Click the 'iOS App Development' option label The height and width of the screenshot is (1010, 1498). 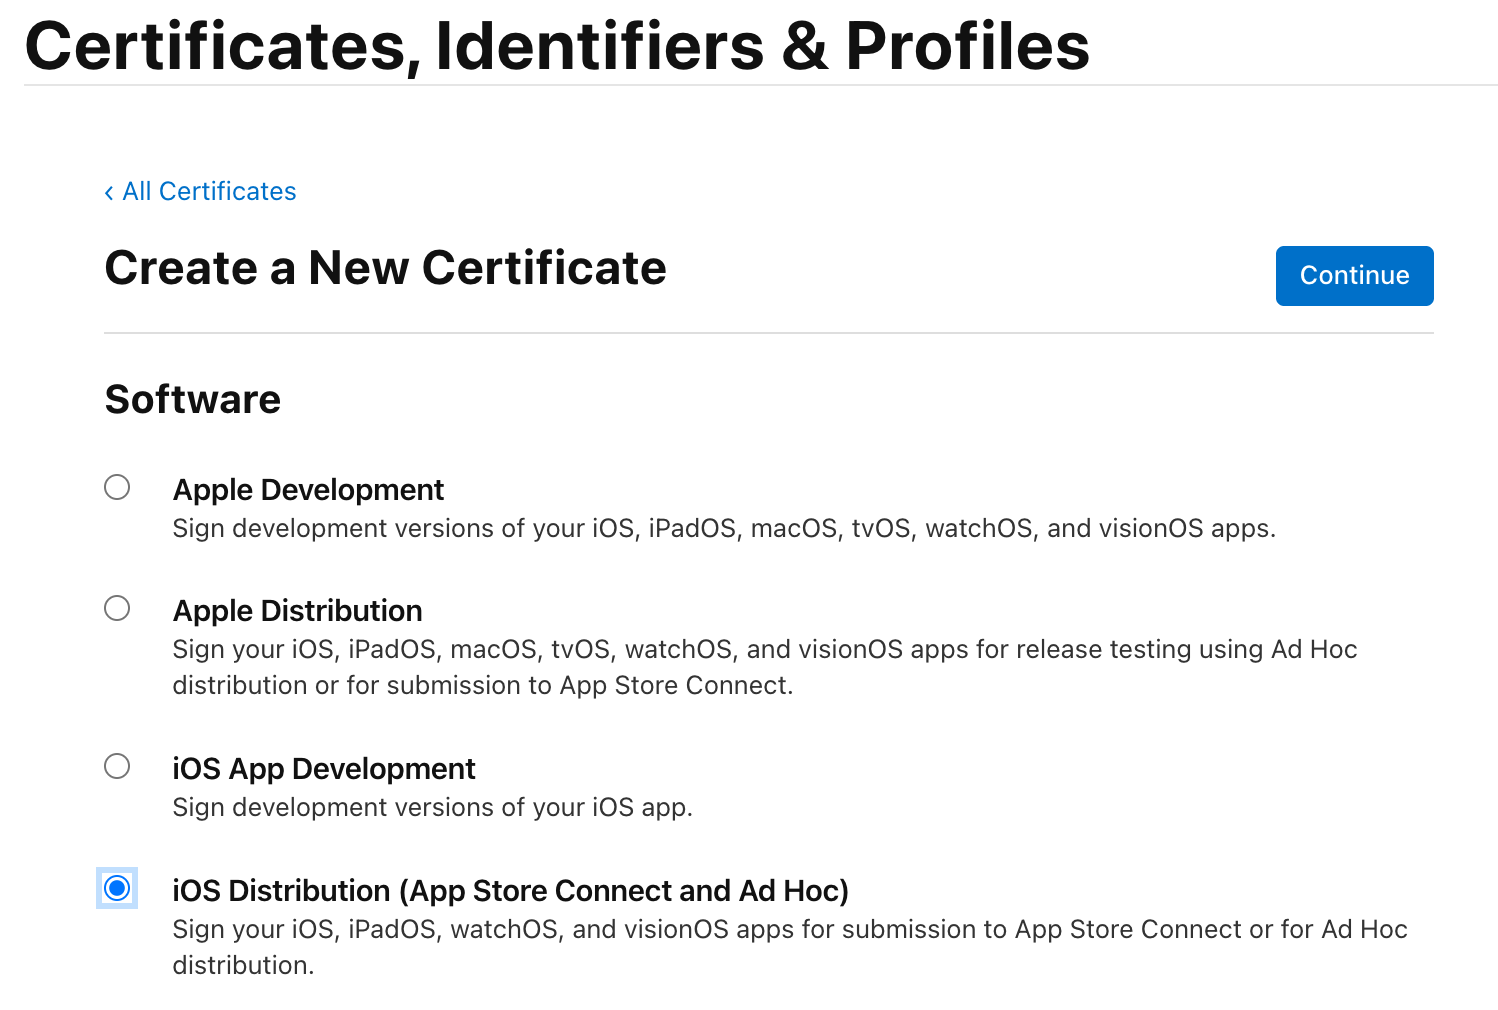324,769
